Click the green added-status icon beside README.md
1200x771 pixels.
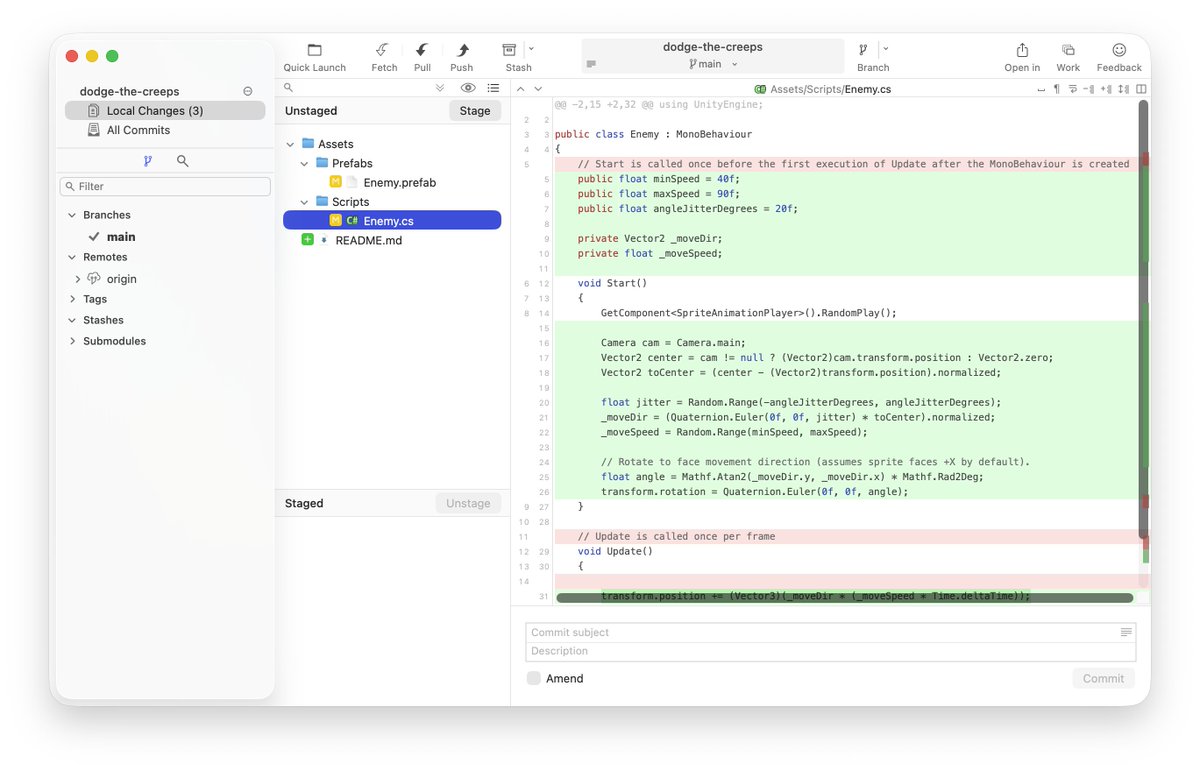308,240
